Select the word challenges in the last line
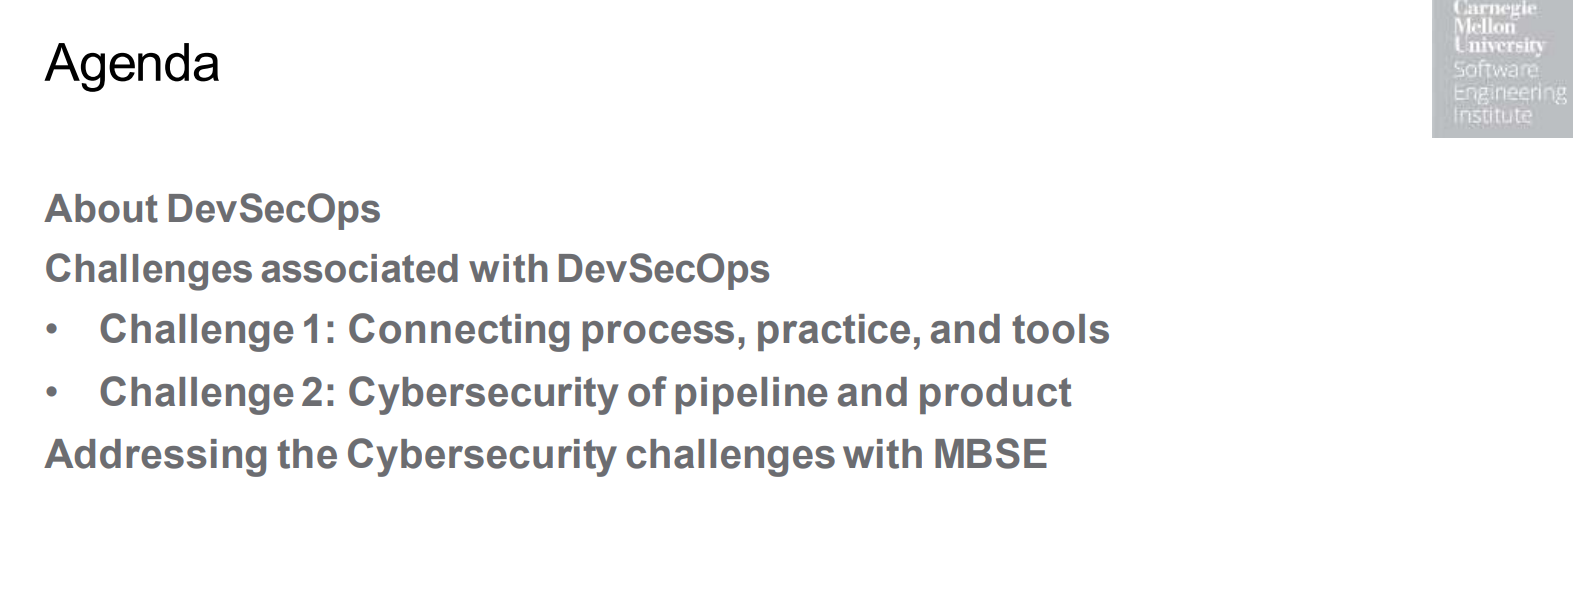1573x602 pixels. [729, 455]
